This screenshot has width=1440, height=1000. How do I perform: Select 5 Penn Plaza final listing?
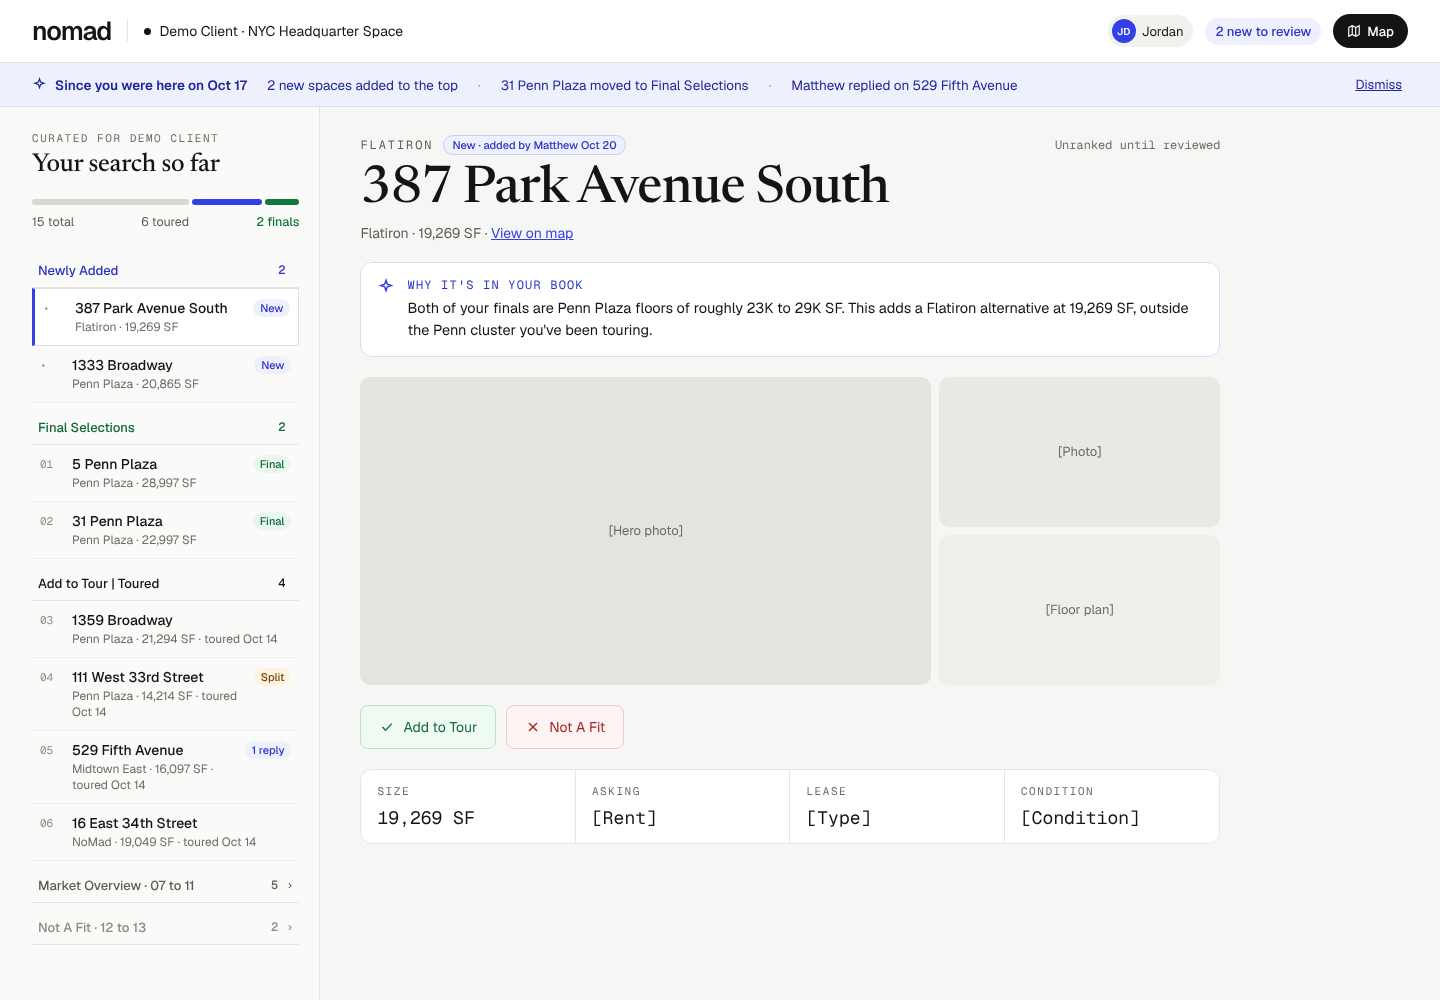click(x=165, y=473)
